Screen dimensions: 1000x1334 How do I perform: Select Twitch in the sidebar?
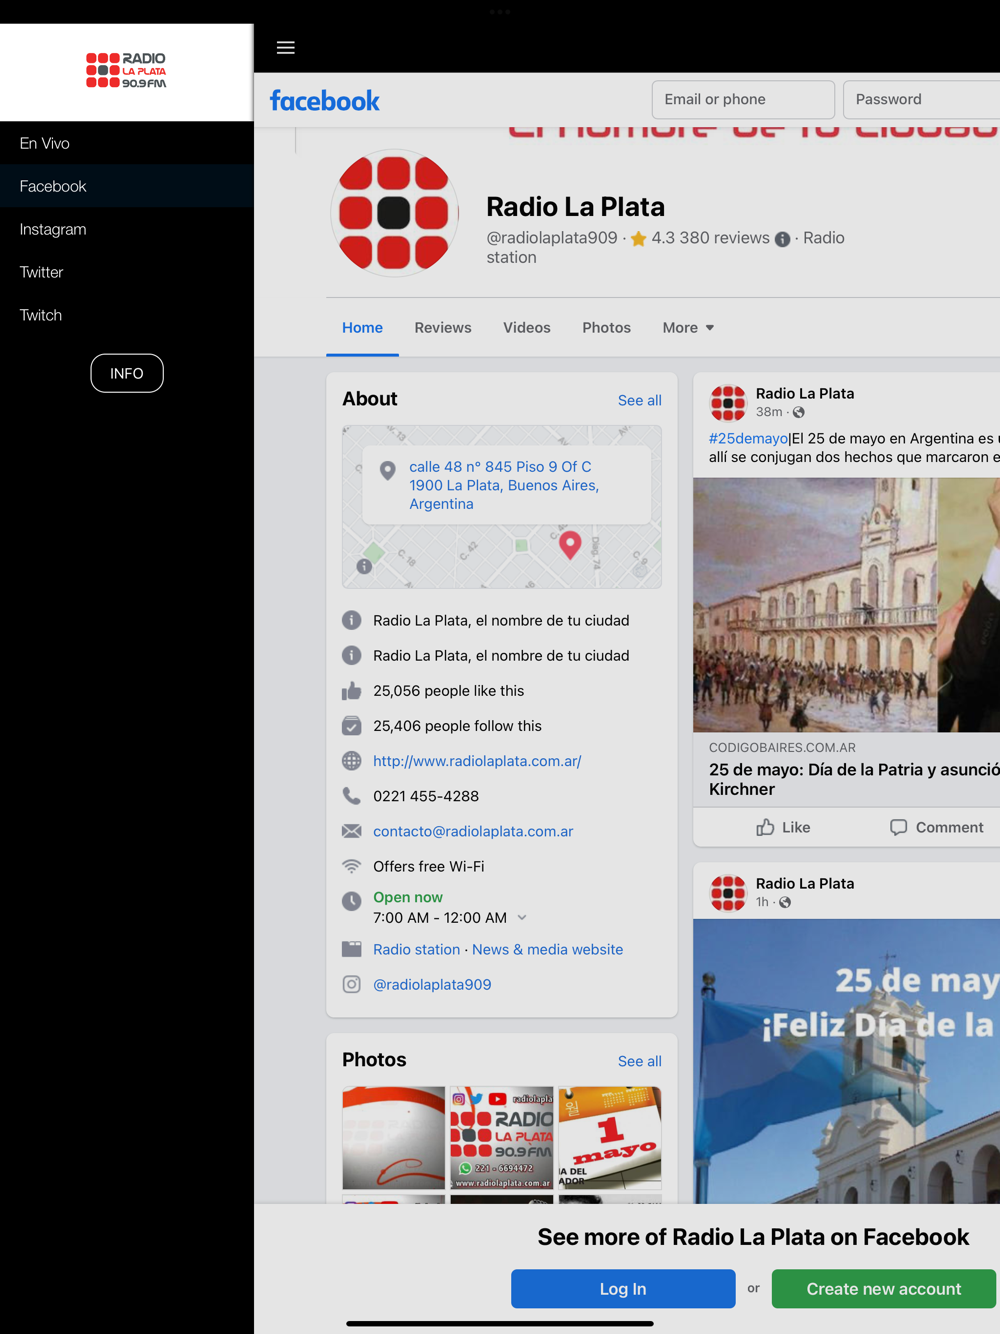pyautogui.click(x=126, y=315)
